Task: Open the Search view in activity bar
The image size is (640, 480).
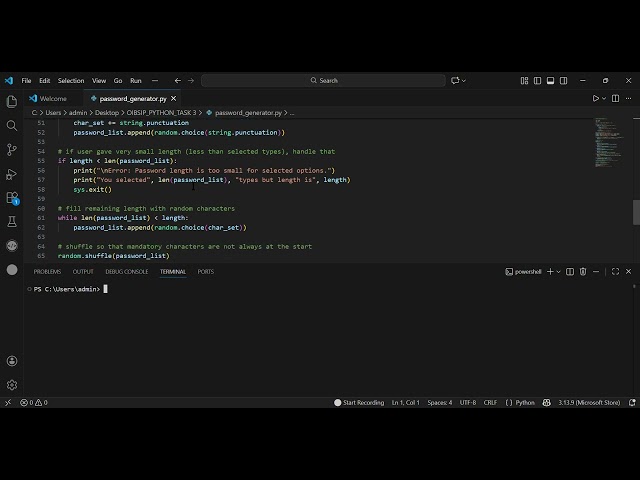Action: [x=12, y=126]
